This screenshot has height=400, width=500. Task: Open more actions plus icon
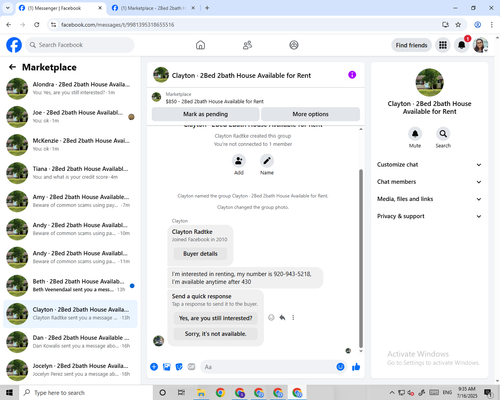tap(154, 367)
